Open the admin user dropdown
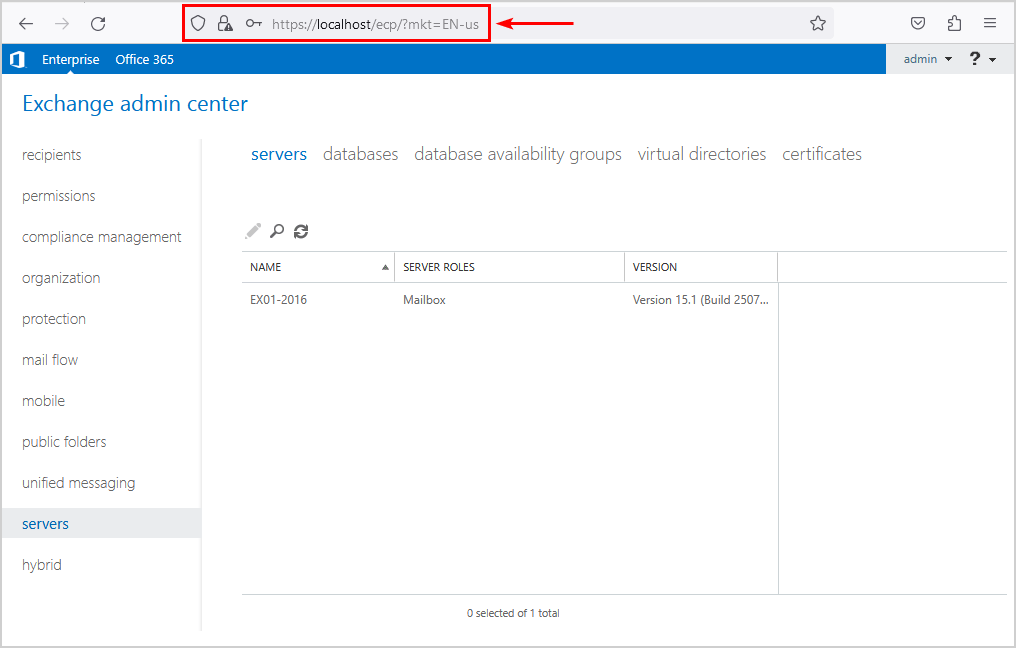Viewport: 1016px width, 648px height. (927, 60)
